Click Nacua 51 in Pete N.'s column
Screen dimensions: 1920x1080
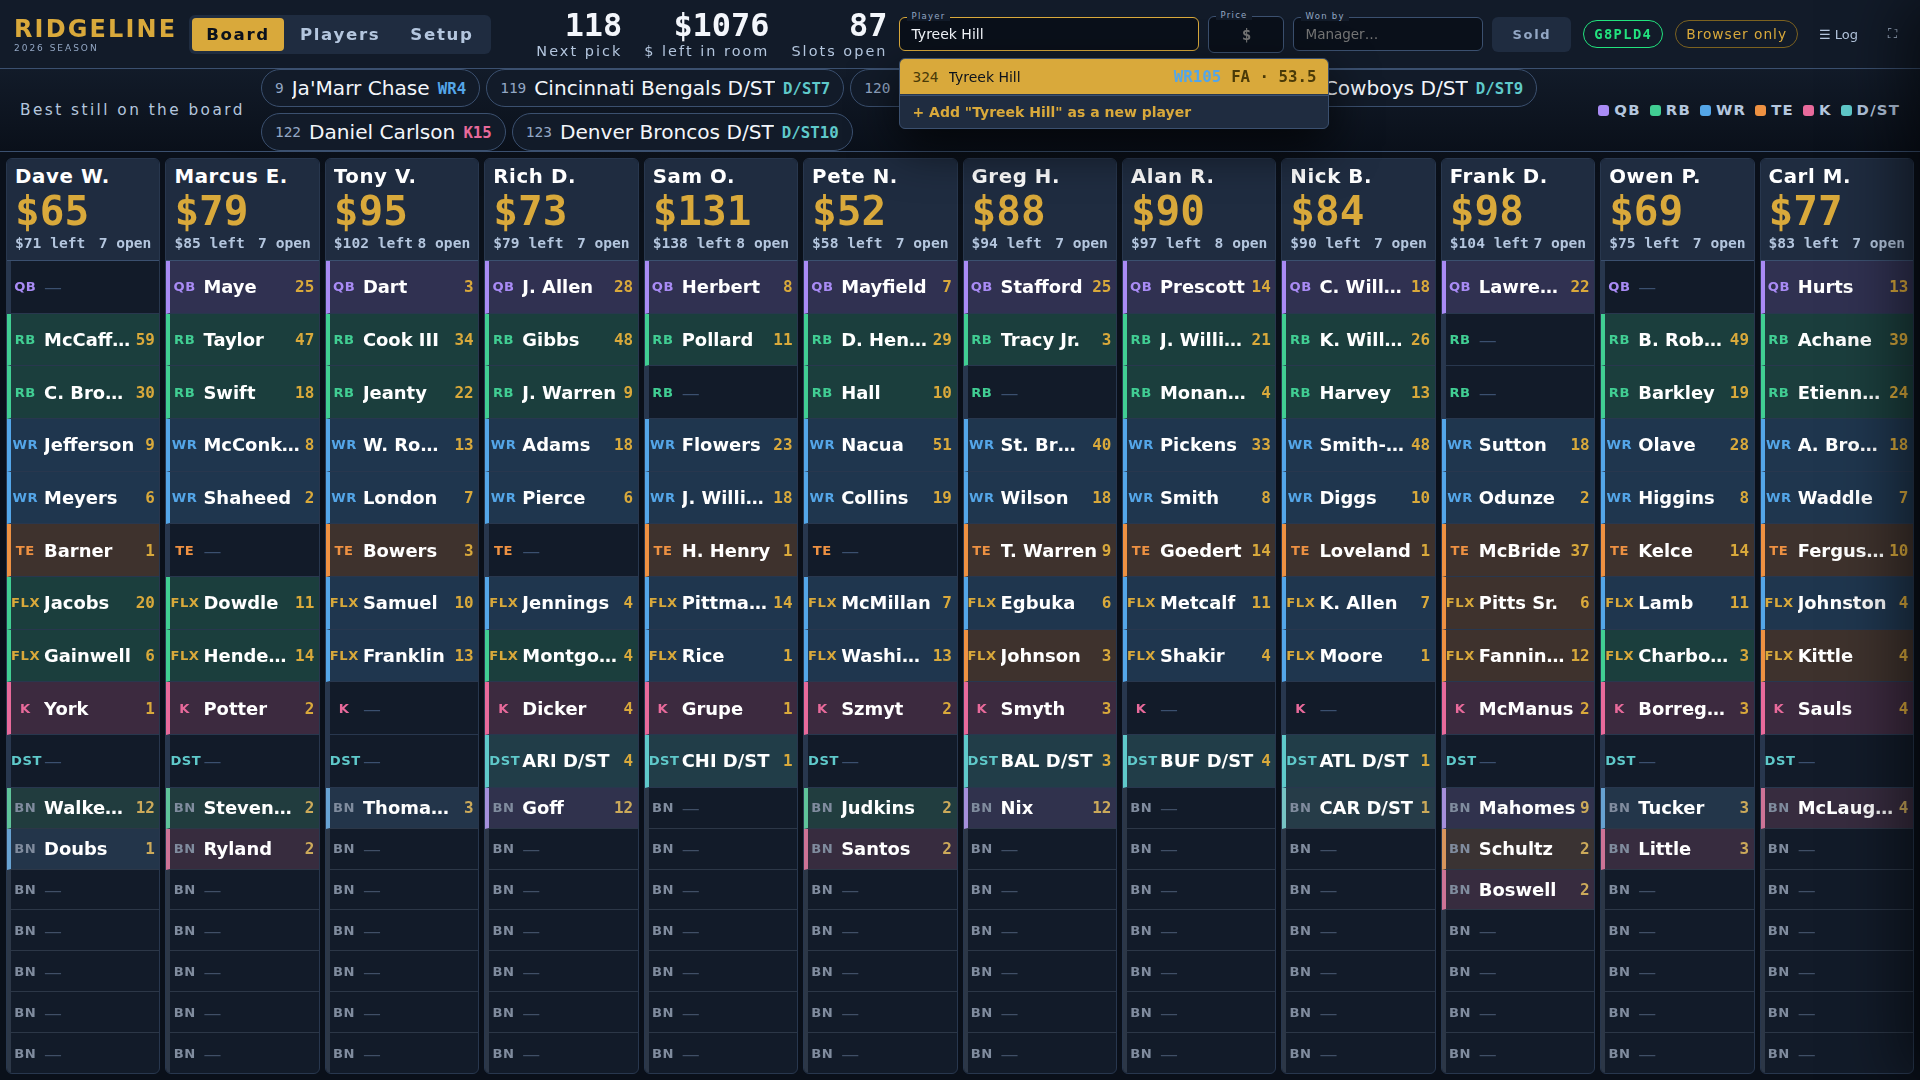click(880, 445)
